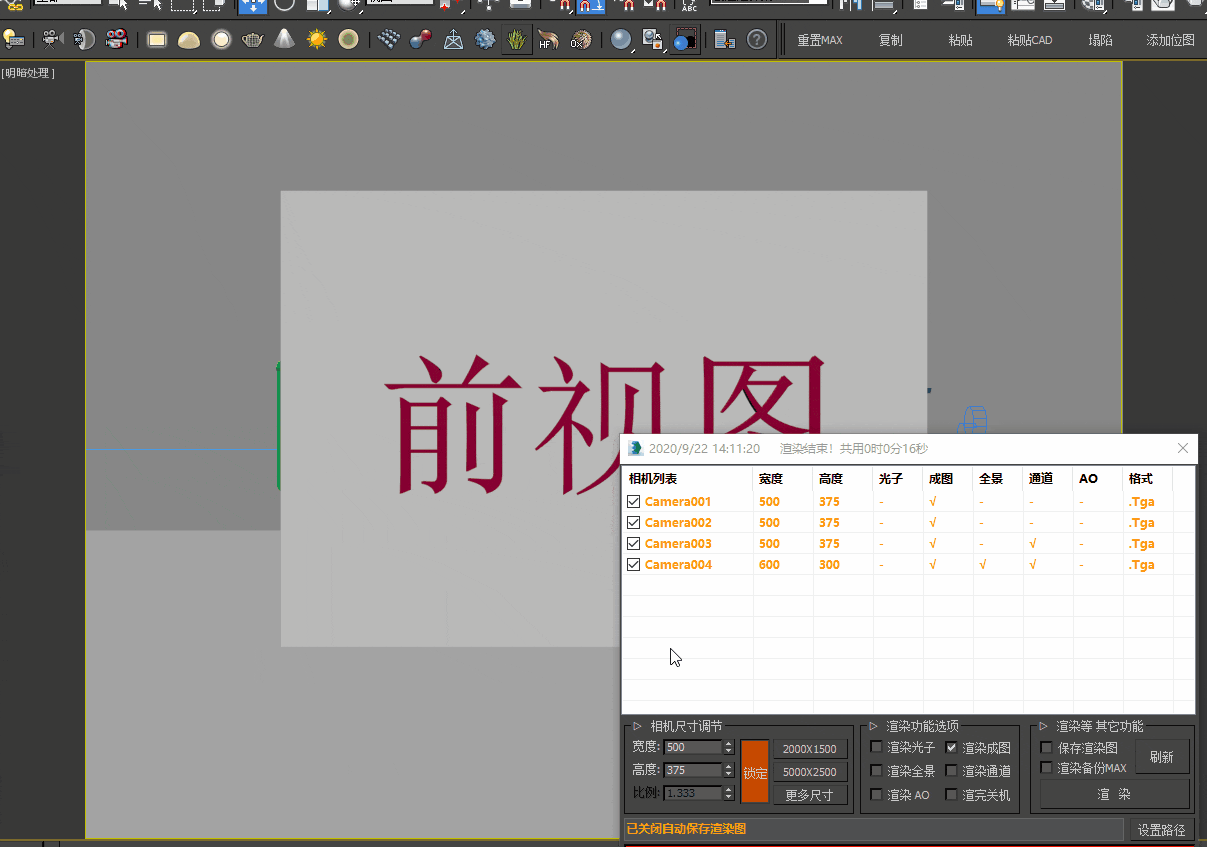Open help via the question mark icon
Viewport: 1207px width, 847px height.
pos(757,39)
